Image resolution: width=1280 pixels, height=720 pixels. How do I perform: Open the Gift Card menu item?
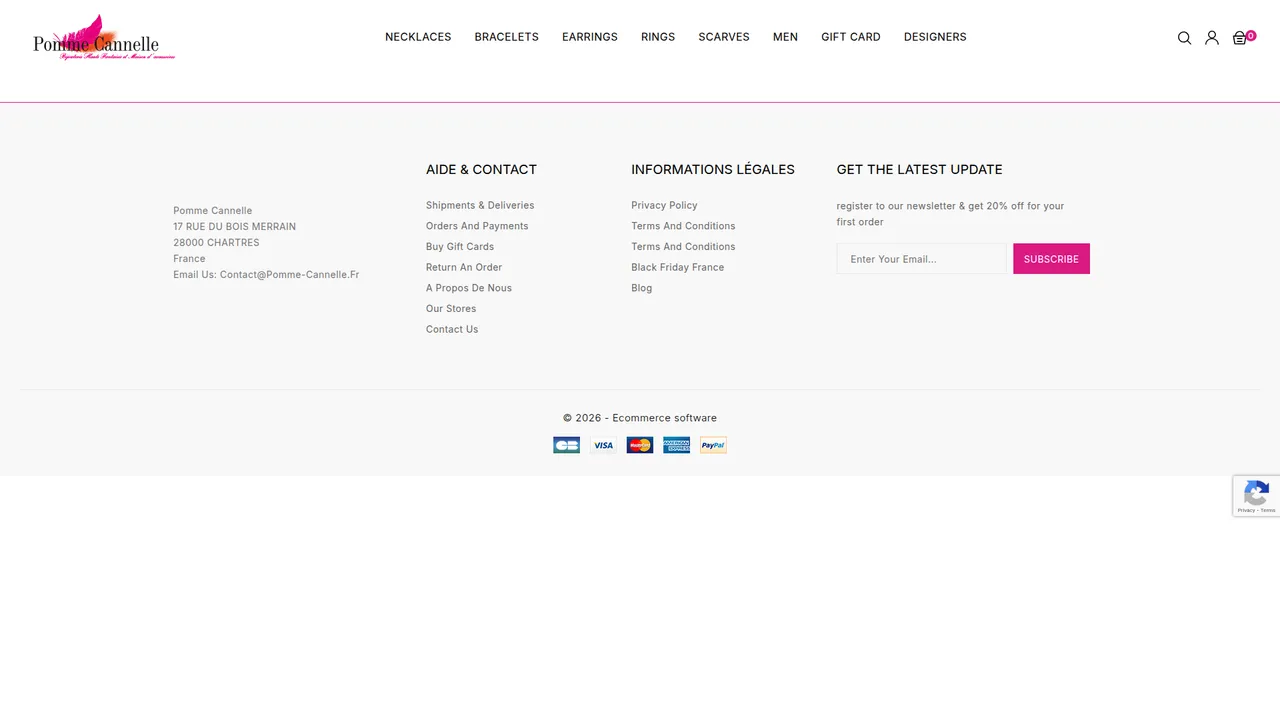tap(851, 37)
